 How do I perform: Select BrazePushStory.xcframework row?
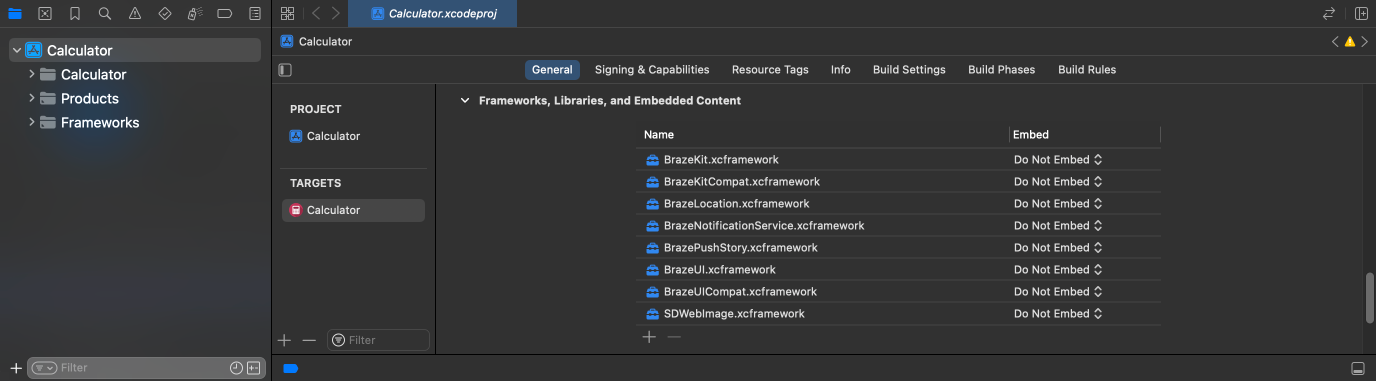coord(898,248)
